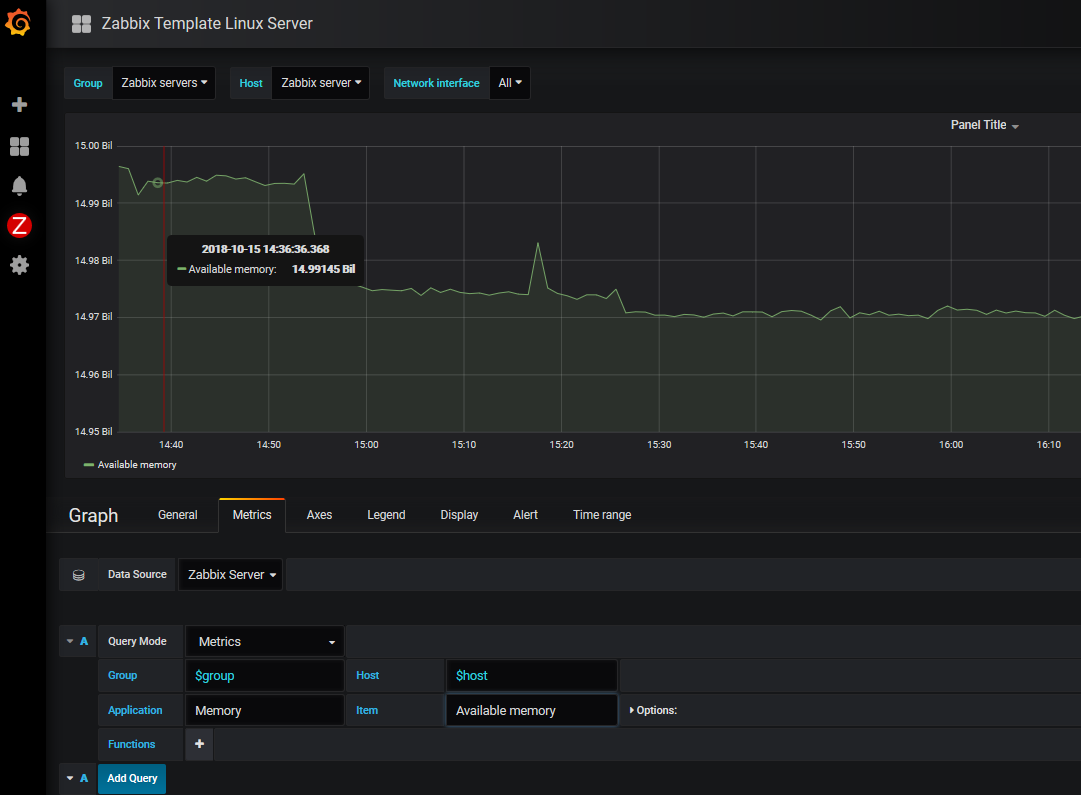Open the Host Zabbix server dropdown
The height and width of the screenshot is (795, 1081).
pyautogui.click(x=321, y=83)
